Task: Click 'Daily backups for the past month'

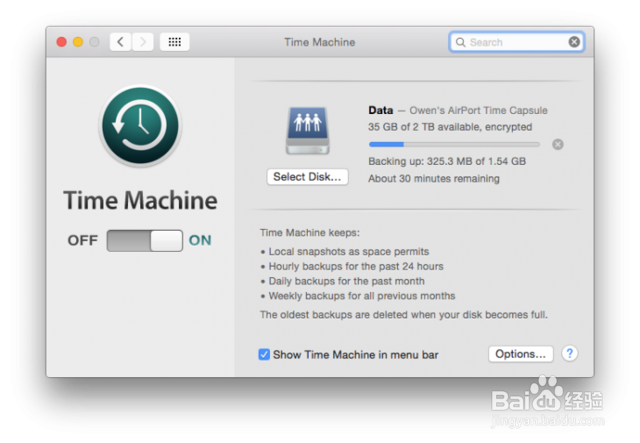Action: [347, 281]
